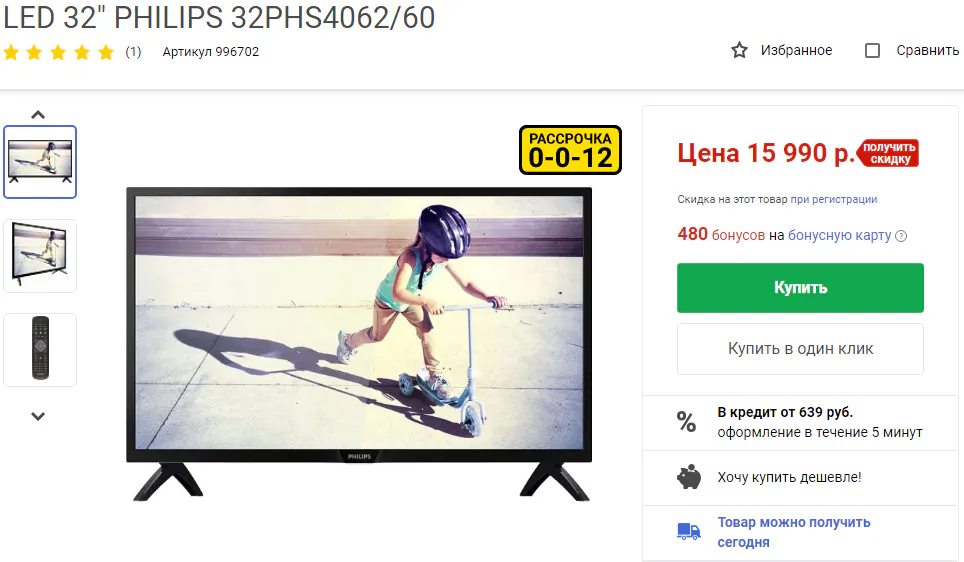Screen dimensions: 964x562
Task: Click the Избранное star icon
Action: click(739, 50)
